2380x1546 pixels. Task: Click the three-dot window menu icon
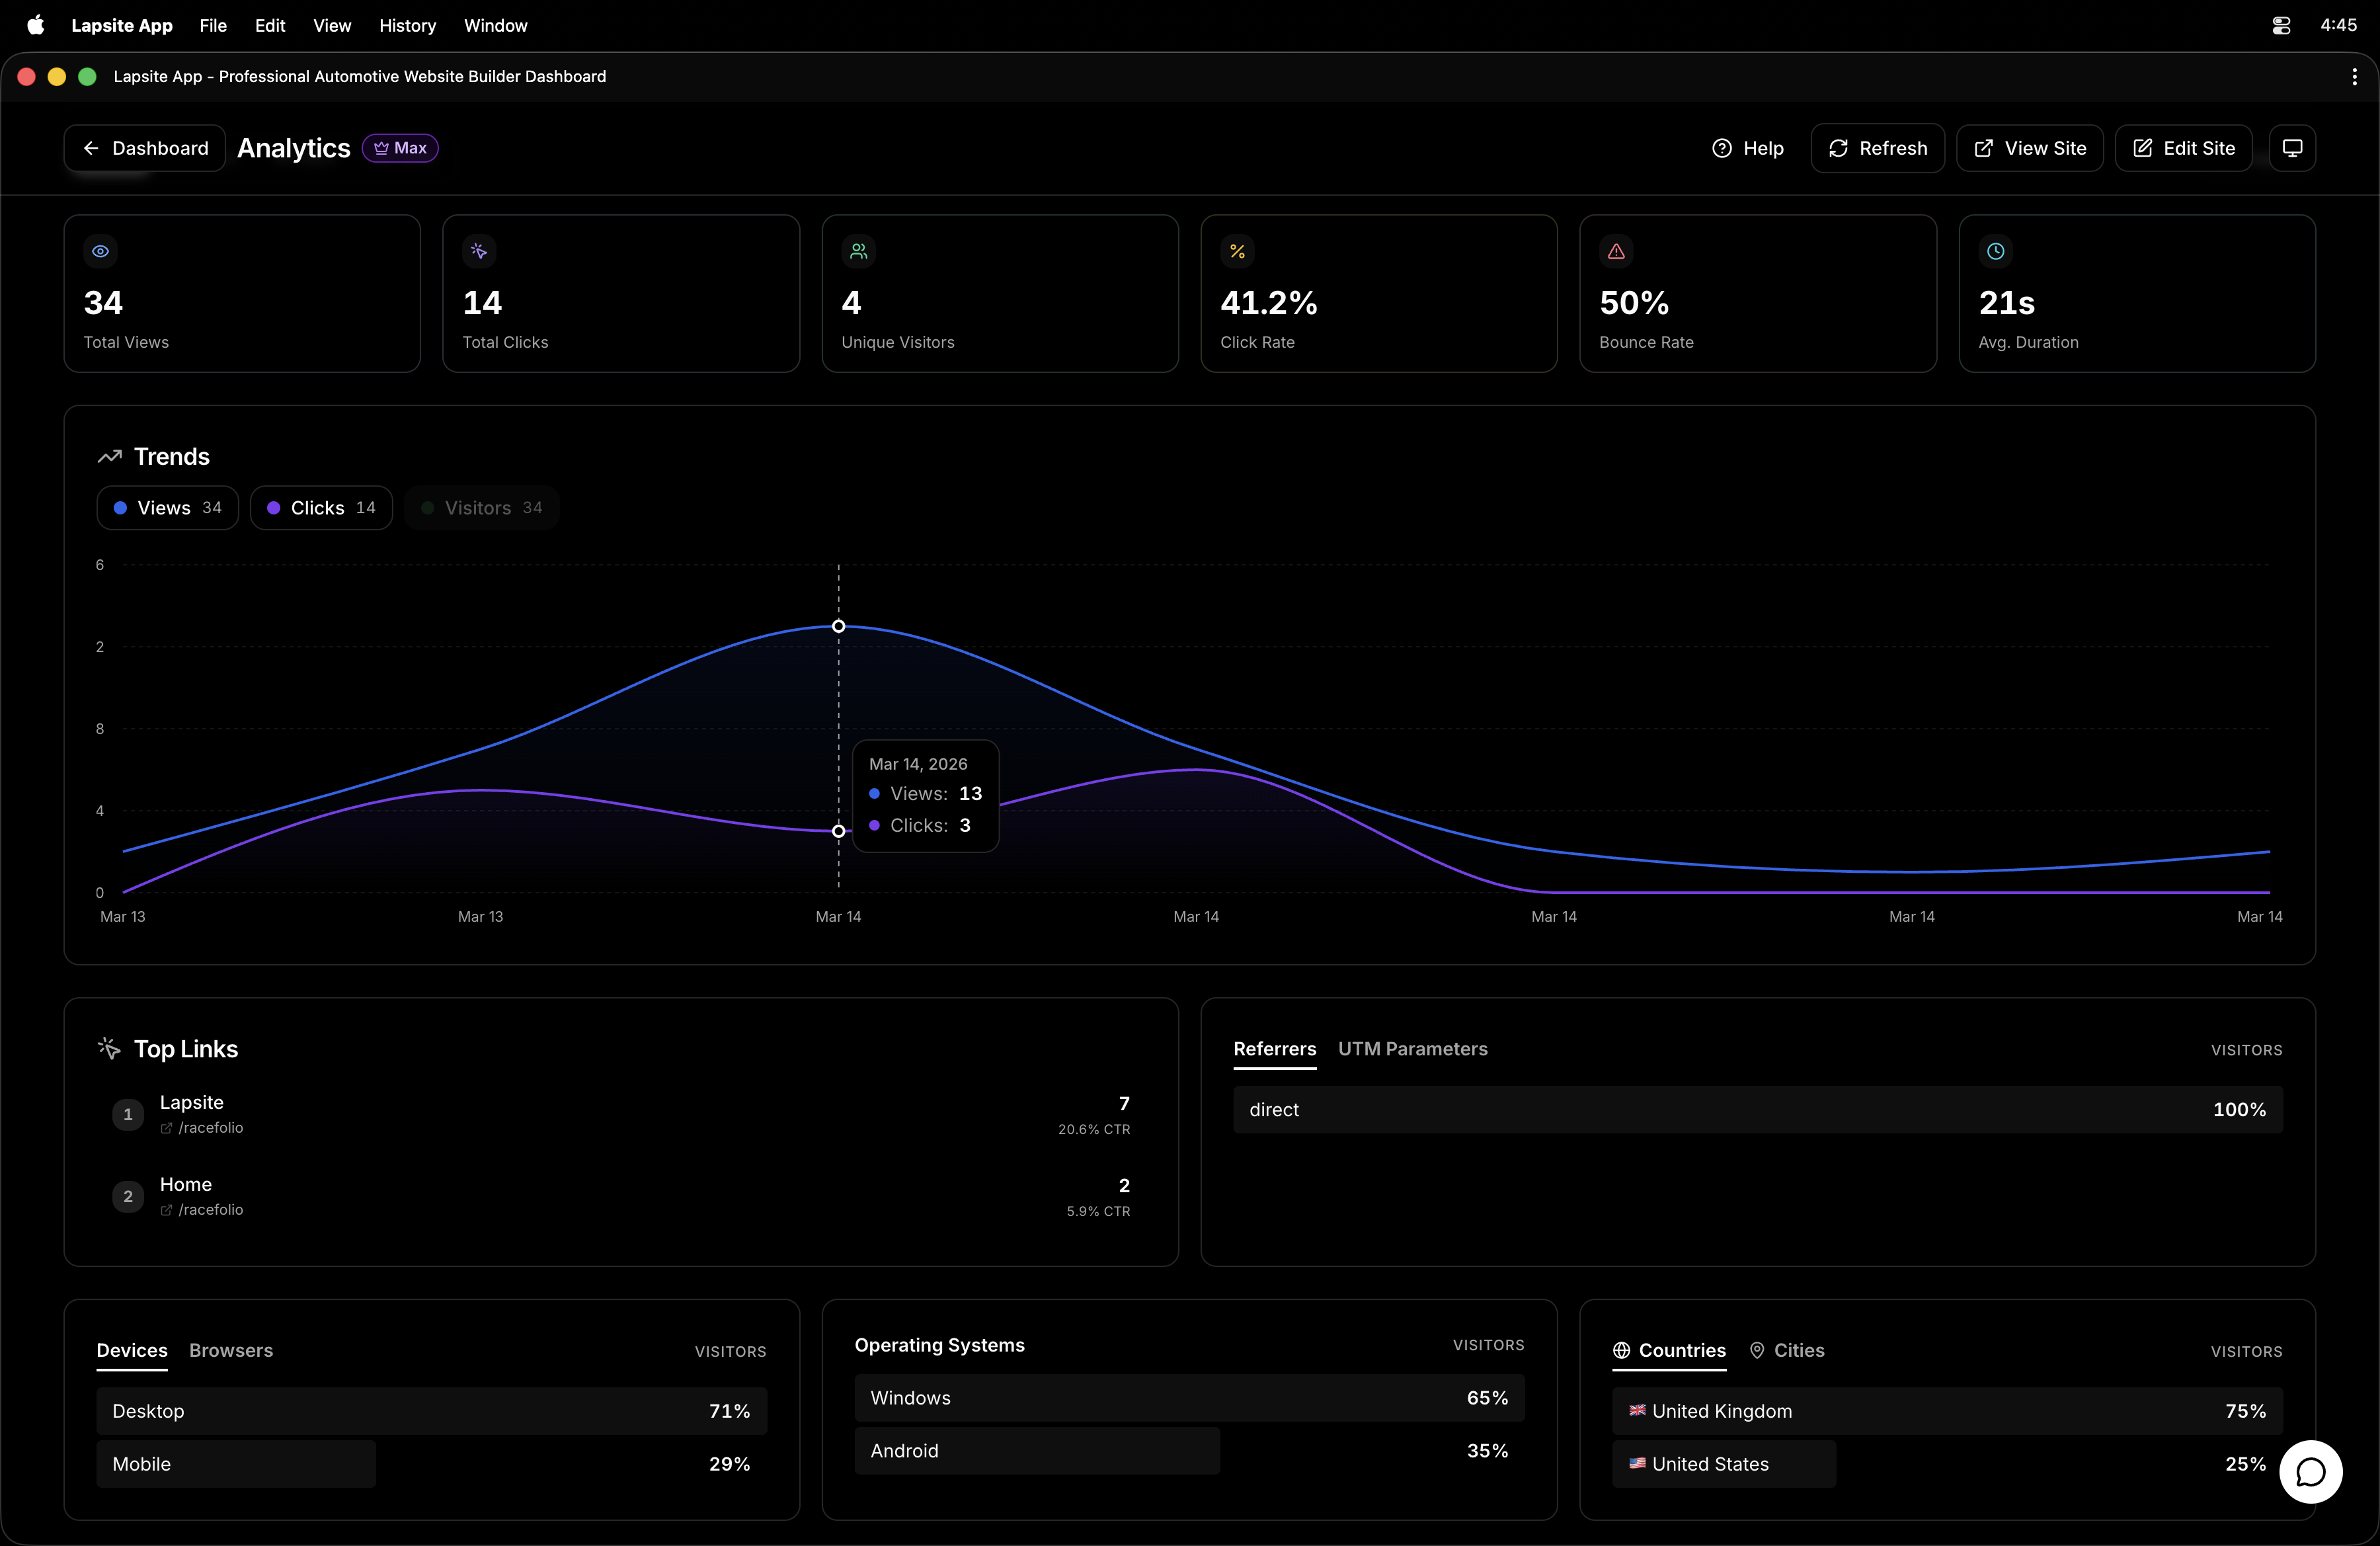pyautogui.click(x=2354, y=77)
